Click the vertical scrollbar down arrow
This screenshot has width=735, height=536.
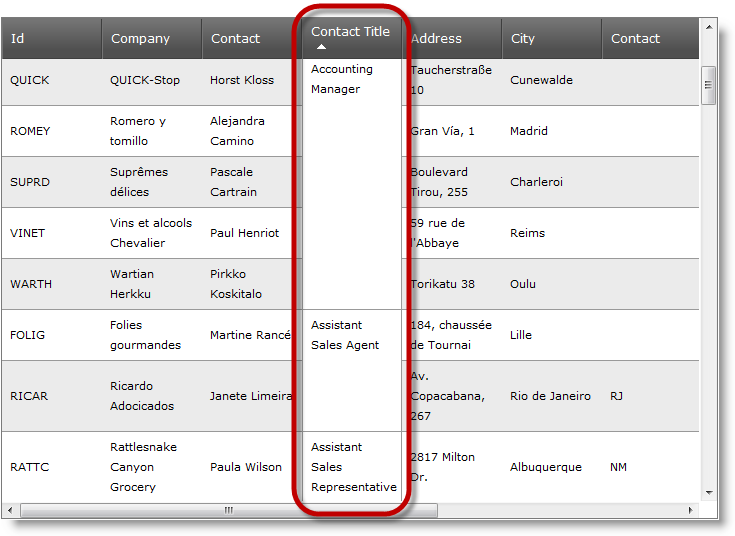709,493
